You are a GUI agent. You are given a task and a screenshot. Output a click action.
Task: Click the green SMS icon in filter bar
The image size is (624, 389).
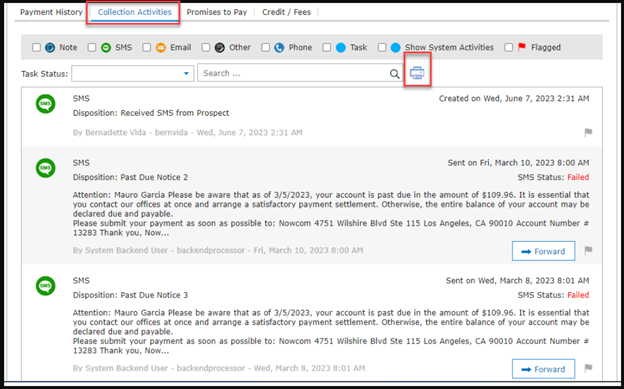(106, 48)
